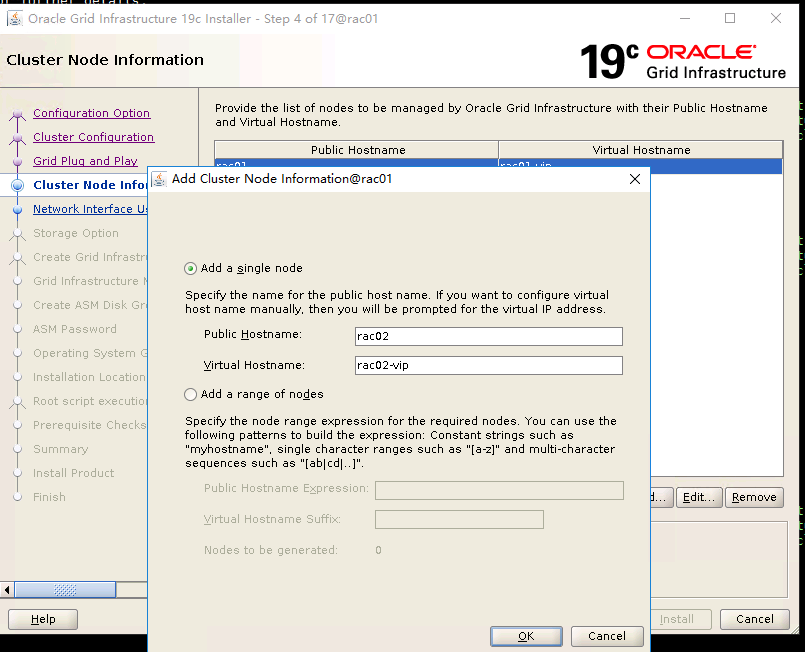The width and height of the screenshot is (805, 652).
Task: Cancel the Add Cluster Node Information dialog
Action: (x=607, y=636)
